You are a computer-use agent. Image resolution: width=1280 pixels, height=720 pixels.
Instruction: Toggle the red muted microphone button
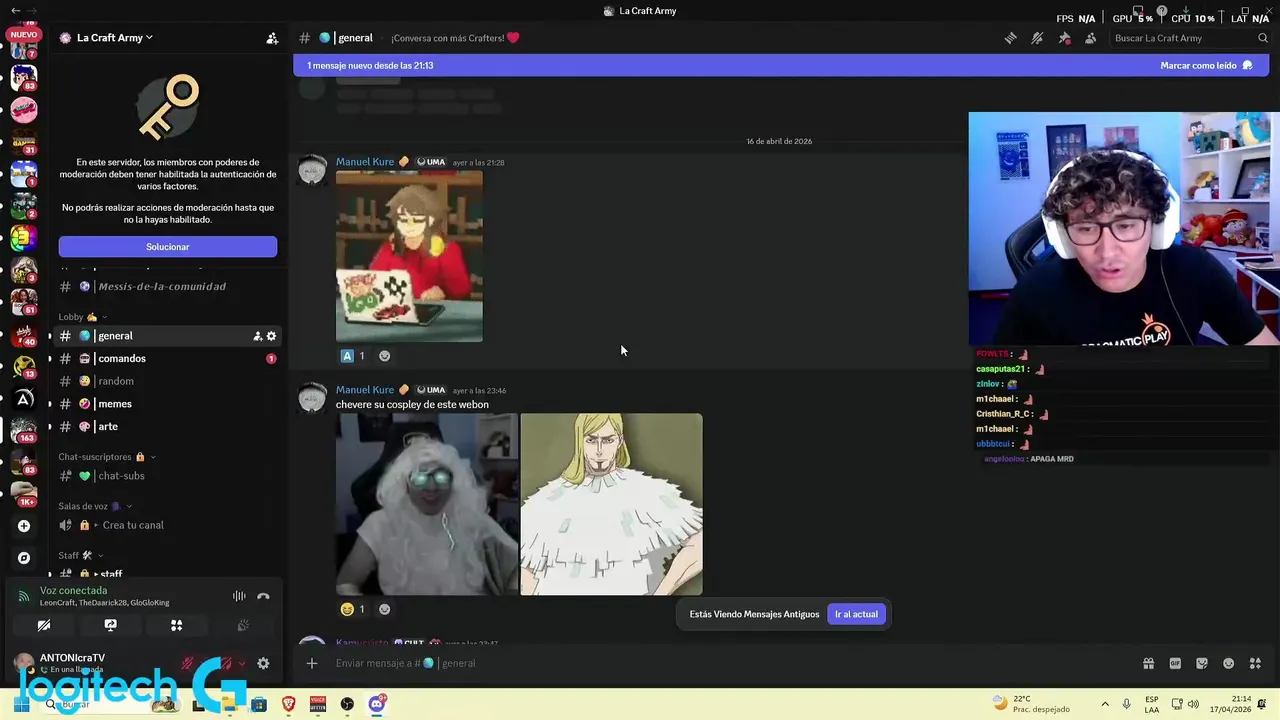coord(187,663)
